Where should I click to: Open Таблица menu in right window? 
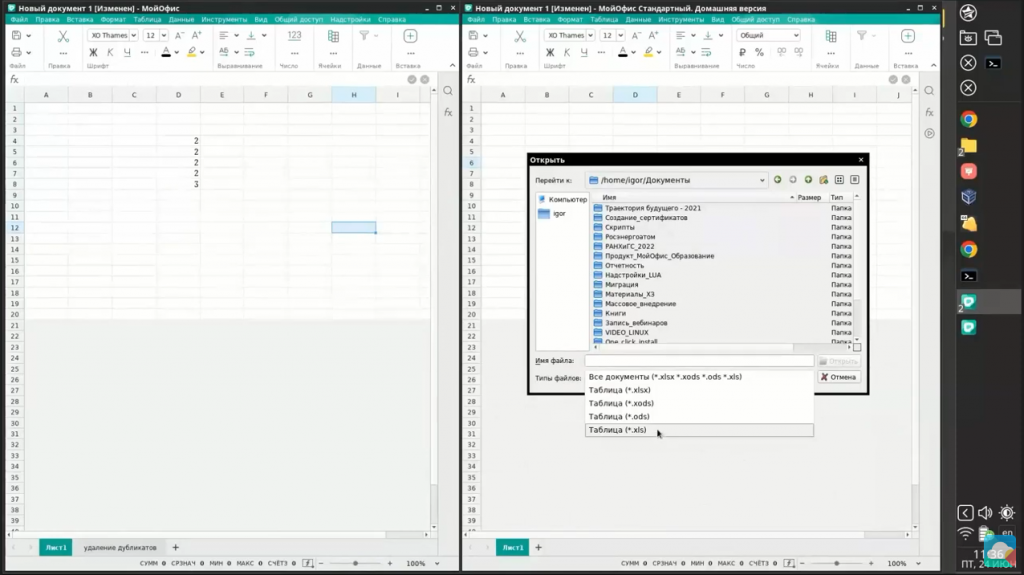point(604,20)
